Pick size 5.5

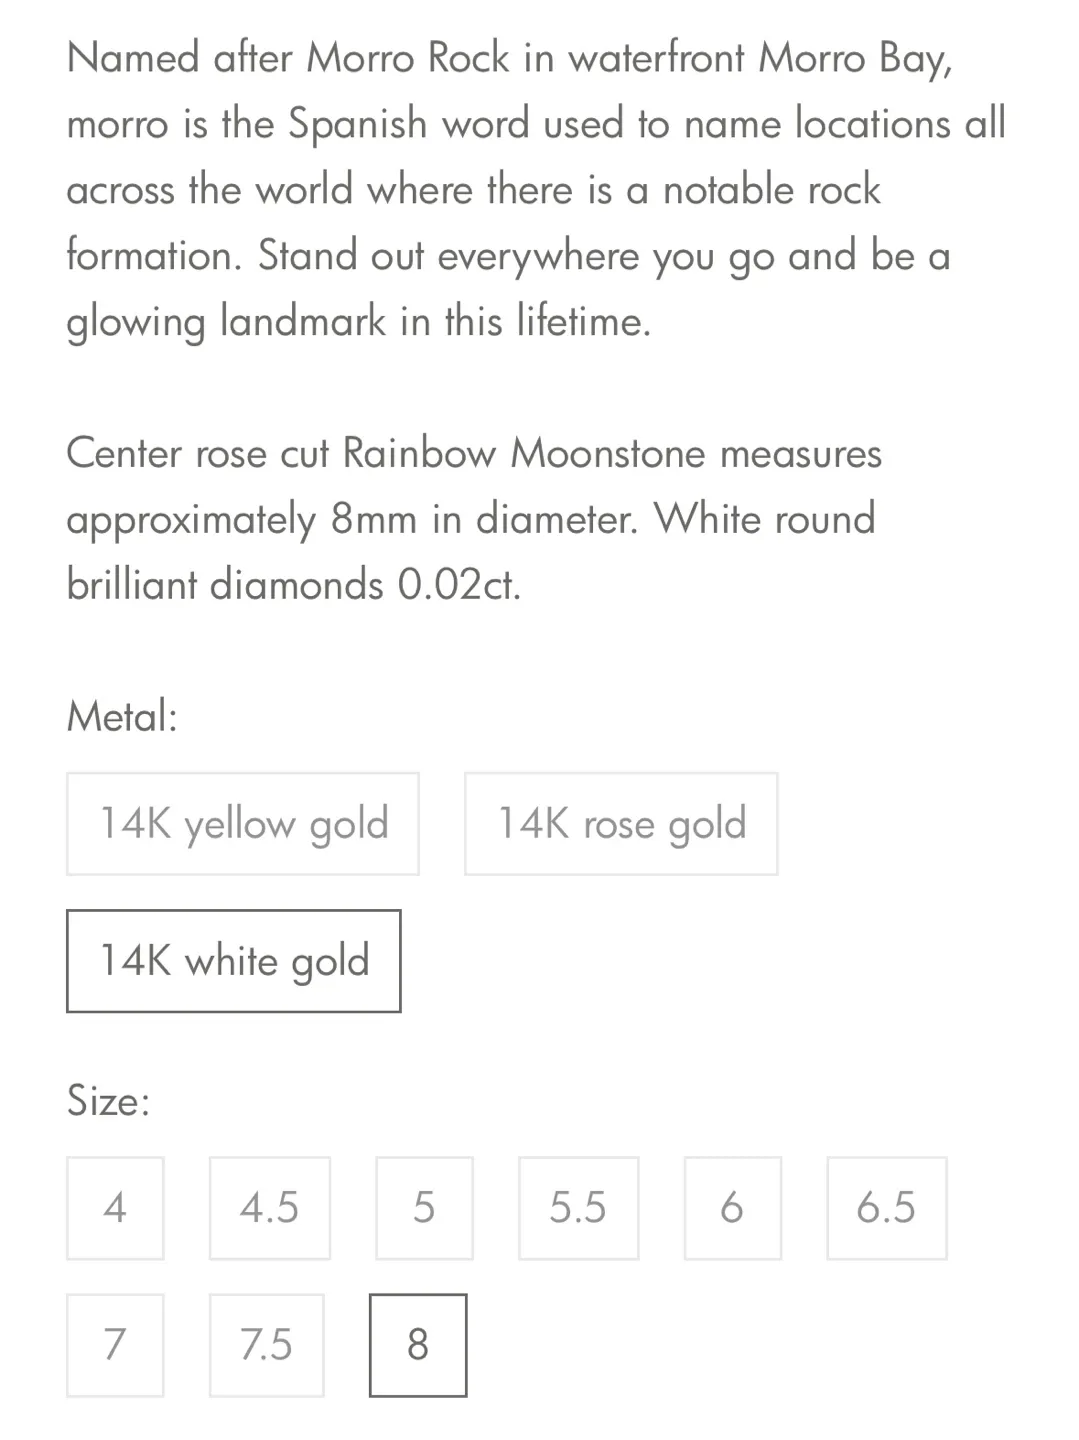(578, 1207)
